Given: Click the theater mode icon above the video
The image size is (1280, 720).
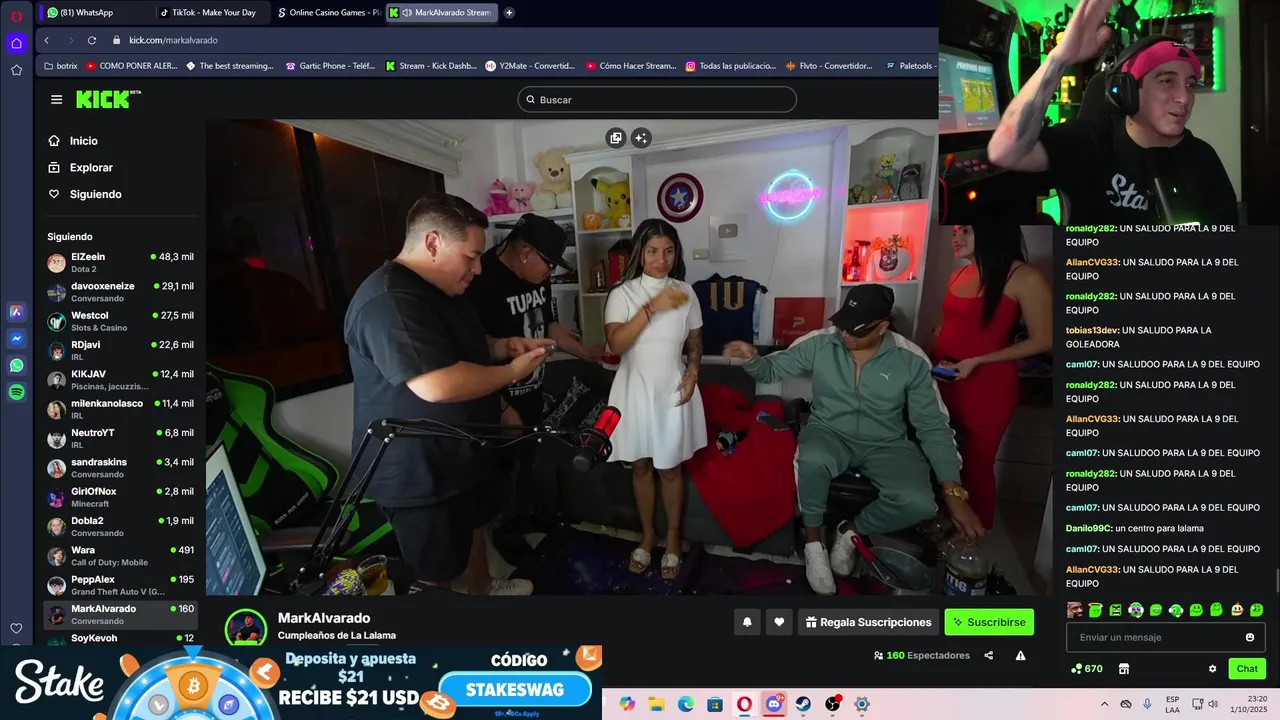Looking at the screenshot, I should pos(616,138).
